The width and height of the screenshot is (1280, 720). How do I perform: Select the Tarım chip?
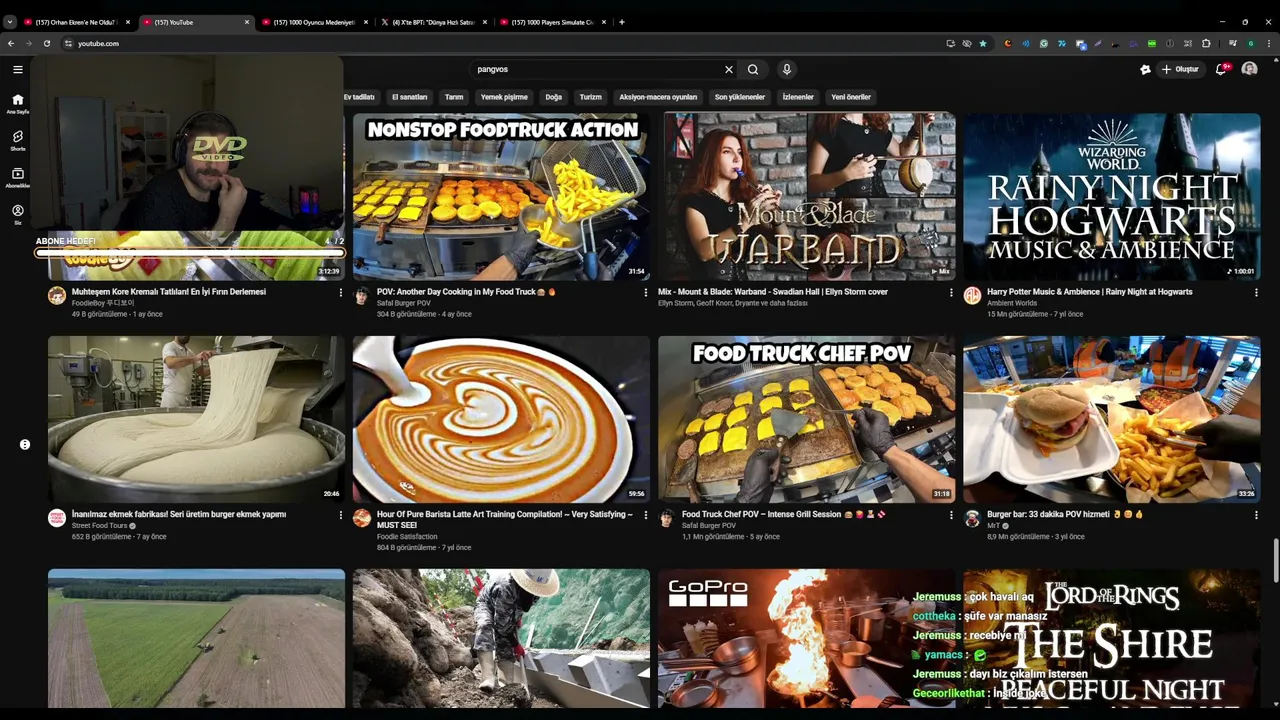[x=454, y=97]
